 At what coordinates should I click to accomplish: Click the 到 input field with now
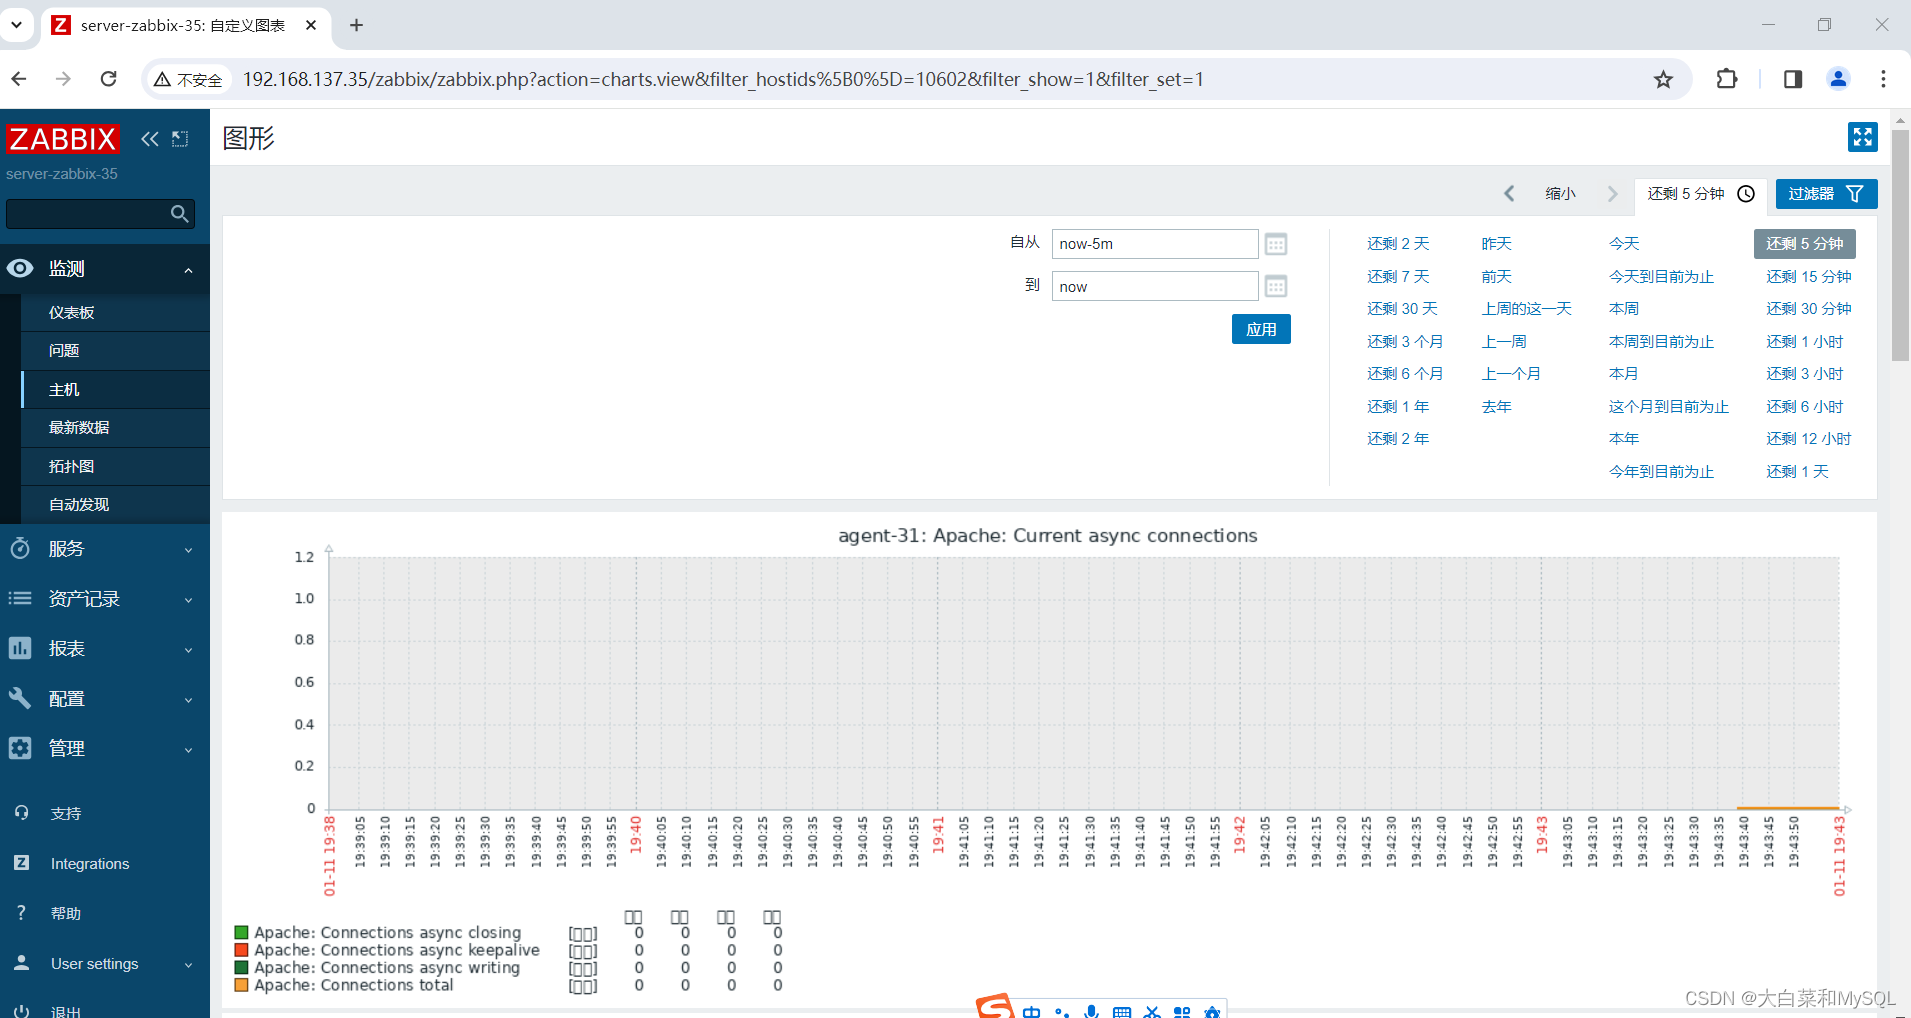1155,287
